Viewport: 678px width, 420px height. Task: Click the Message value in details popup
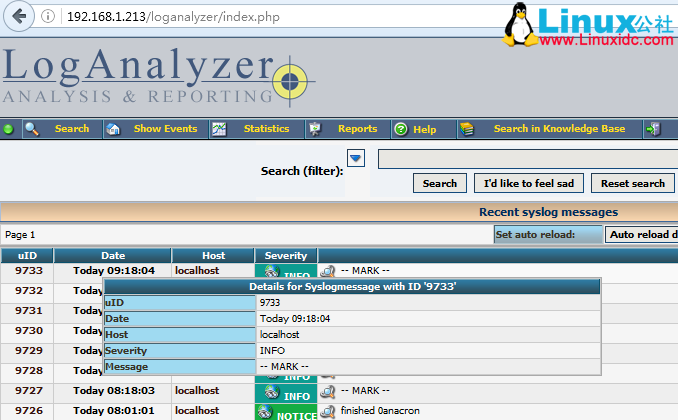coord(284,366)
